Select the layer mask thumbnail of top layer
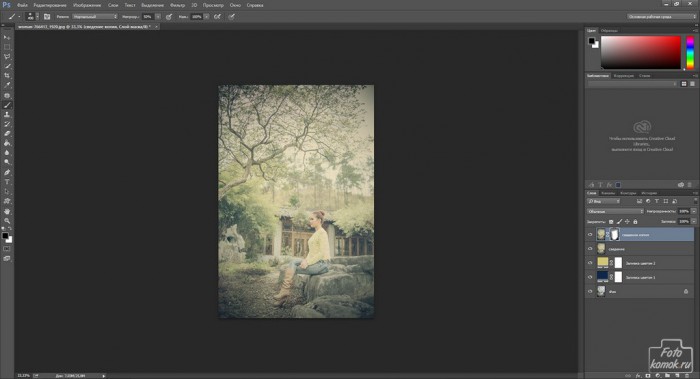This screenshot has width=700, height=379. pos(615,234)
